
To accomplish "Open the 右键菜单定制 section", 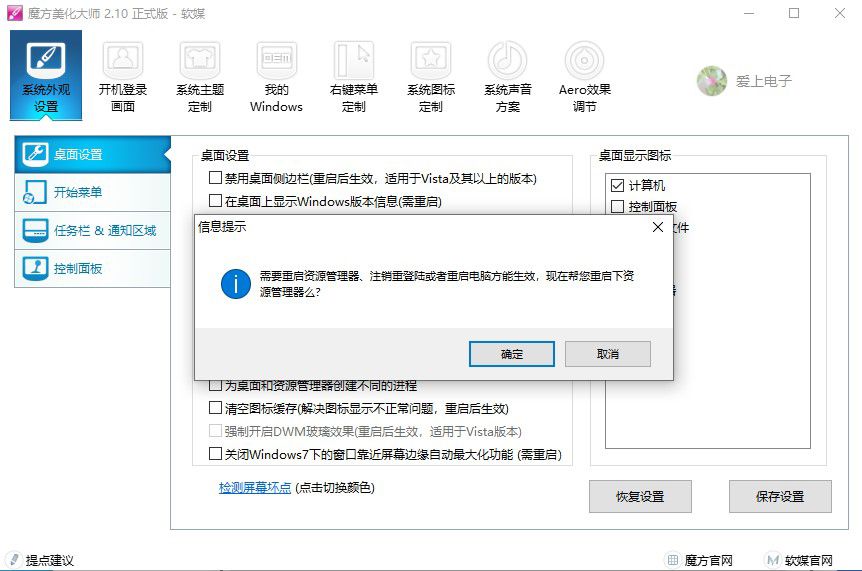I will [353, 77].
